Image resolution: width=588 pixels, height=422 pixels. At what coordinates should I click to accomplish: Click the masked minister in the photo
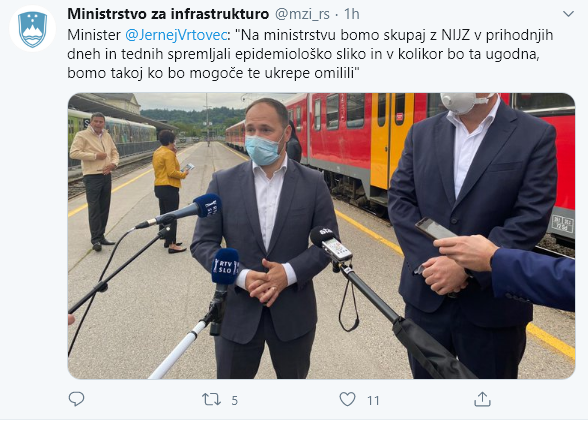click(x=265, y=240)
